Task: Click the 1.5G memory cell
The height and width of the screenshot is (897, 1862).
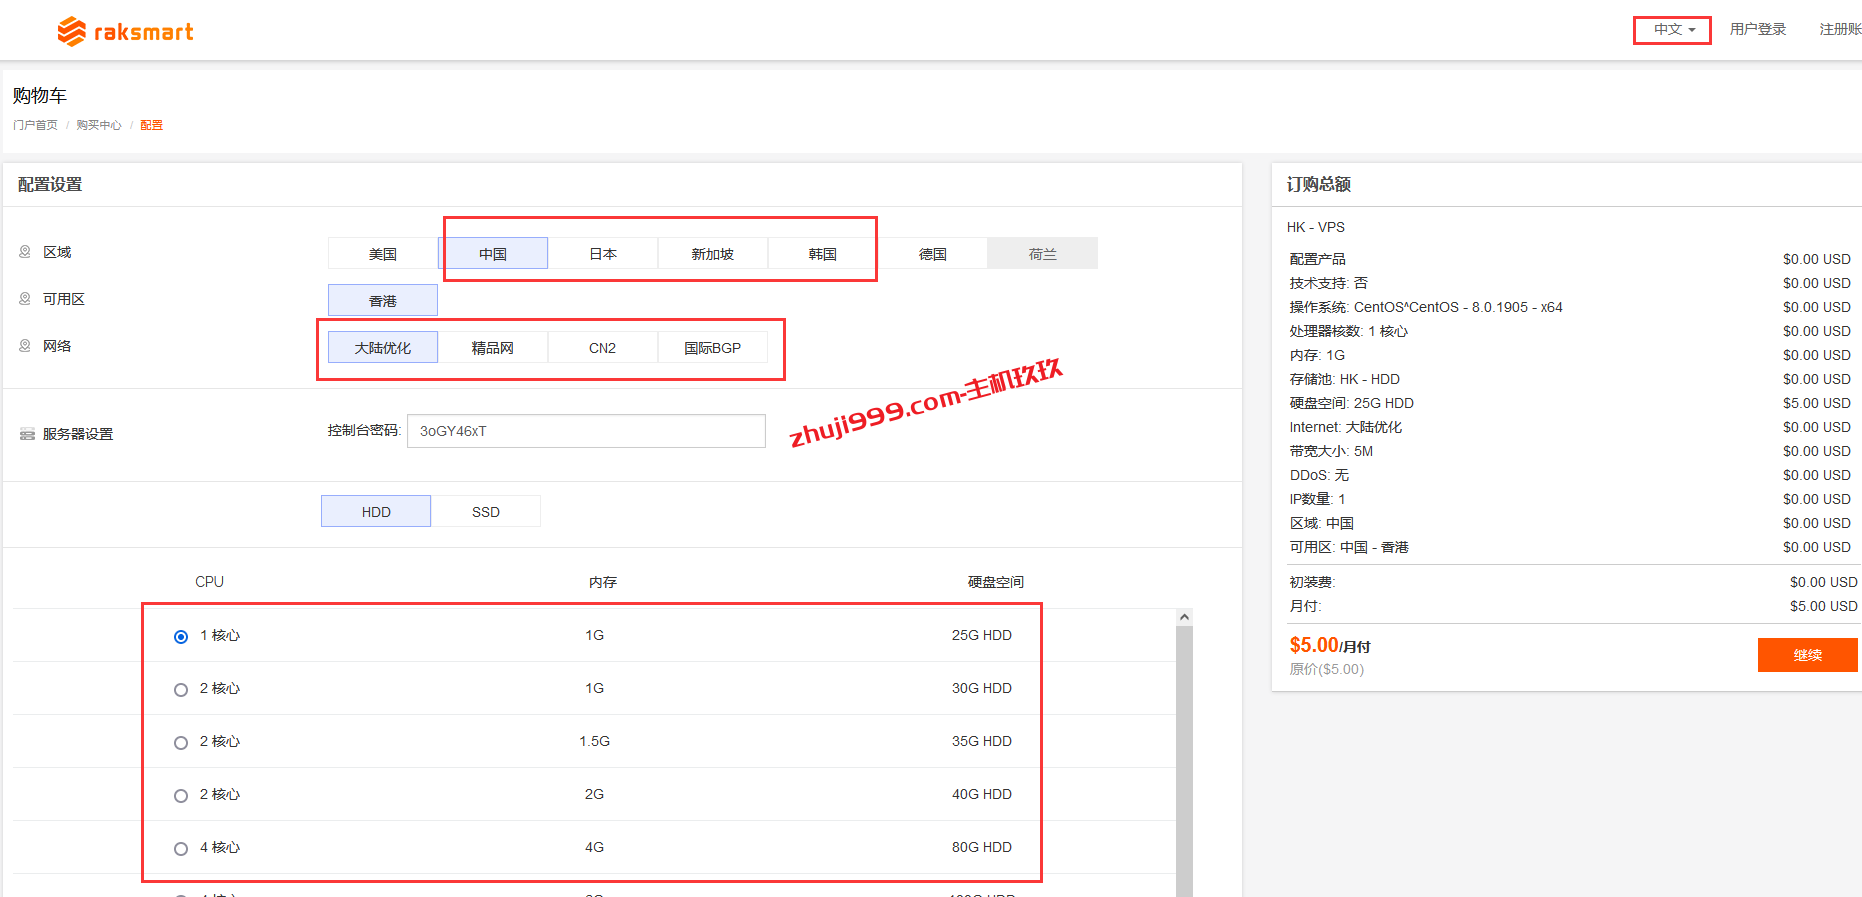Action: (x=594, y=741)
